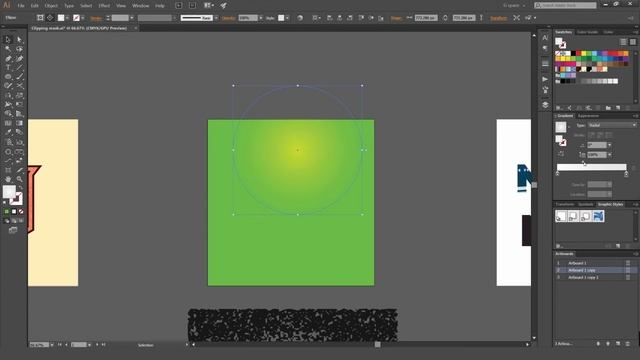Open Recolor Artwork in control bar
This screenshot has height=360, width=640.
(x=300, y=18)
